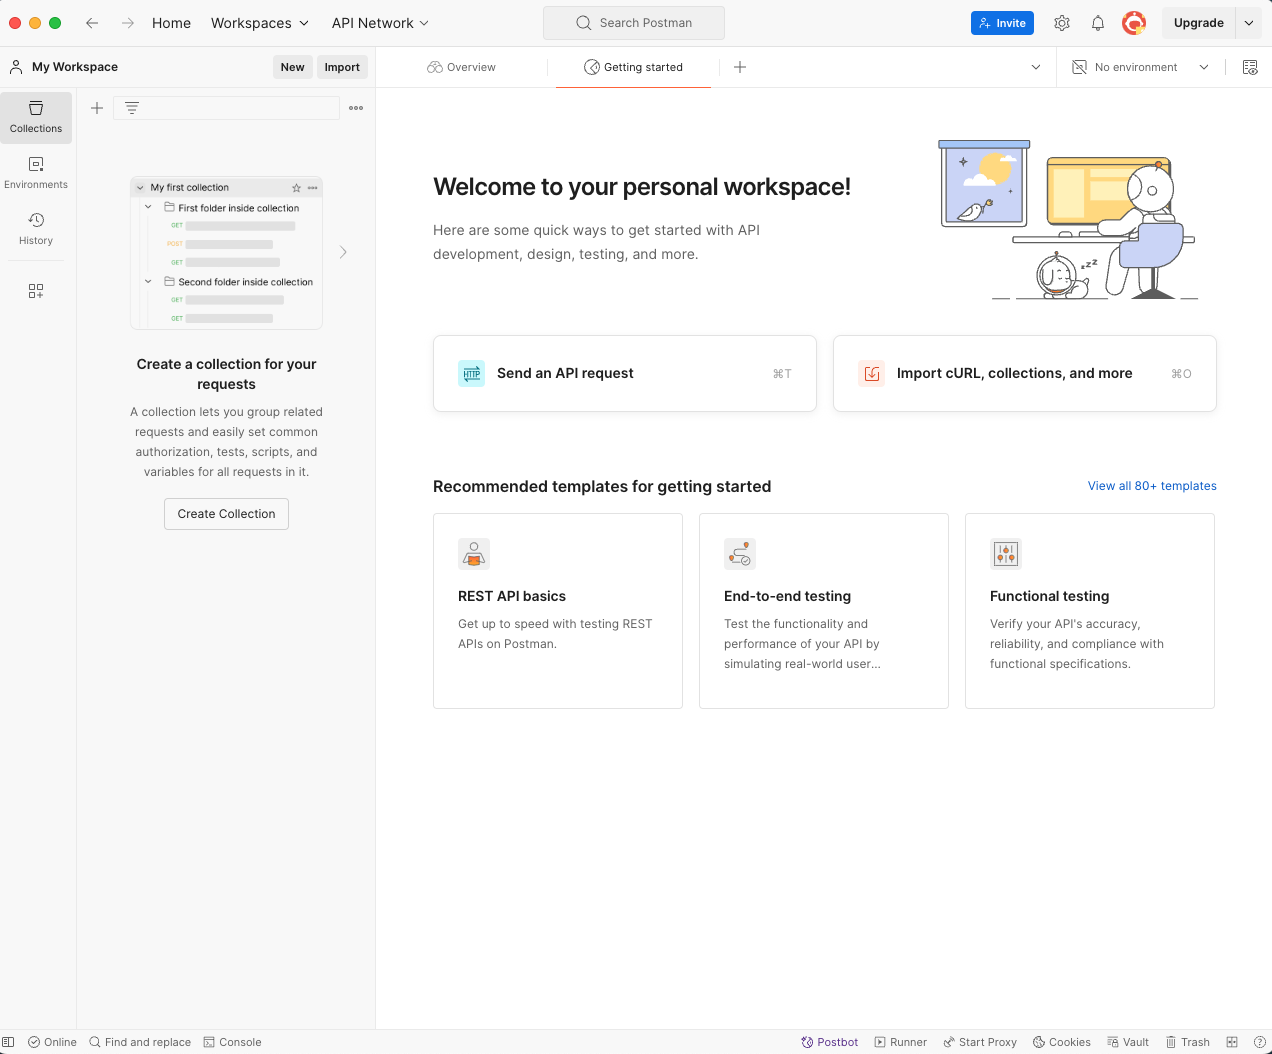Open the End-to-end testing template
Image resolution: width=1272 pixels, height=1054 pixels.
[x=824, y=611]
